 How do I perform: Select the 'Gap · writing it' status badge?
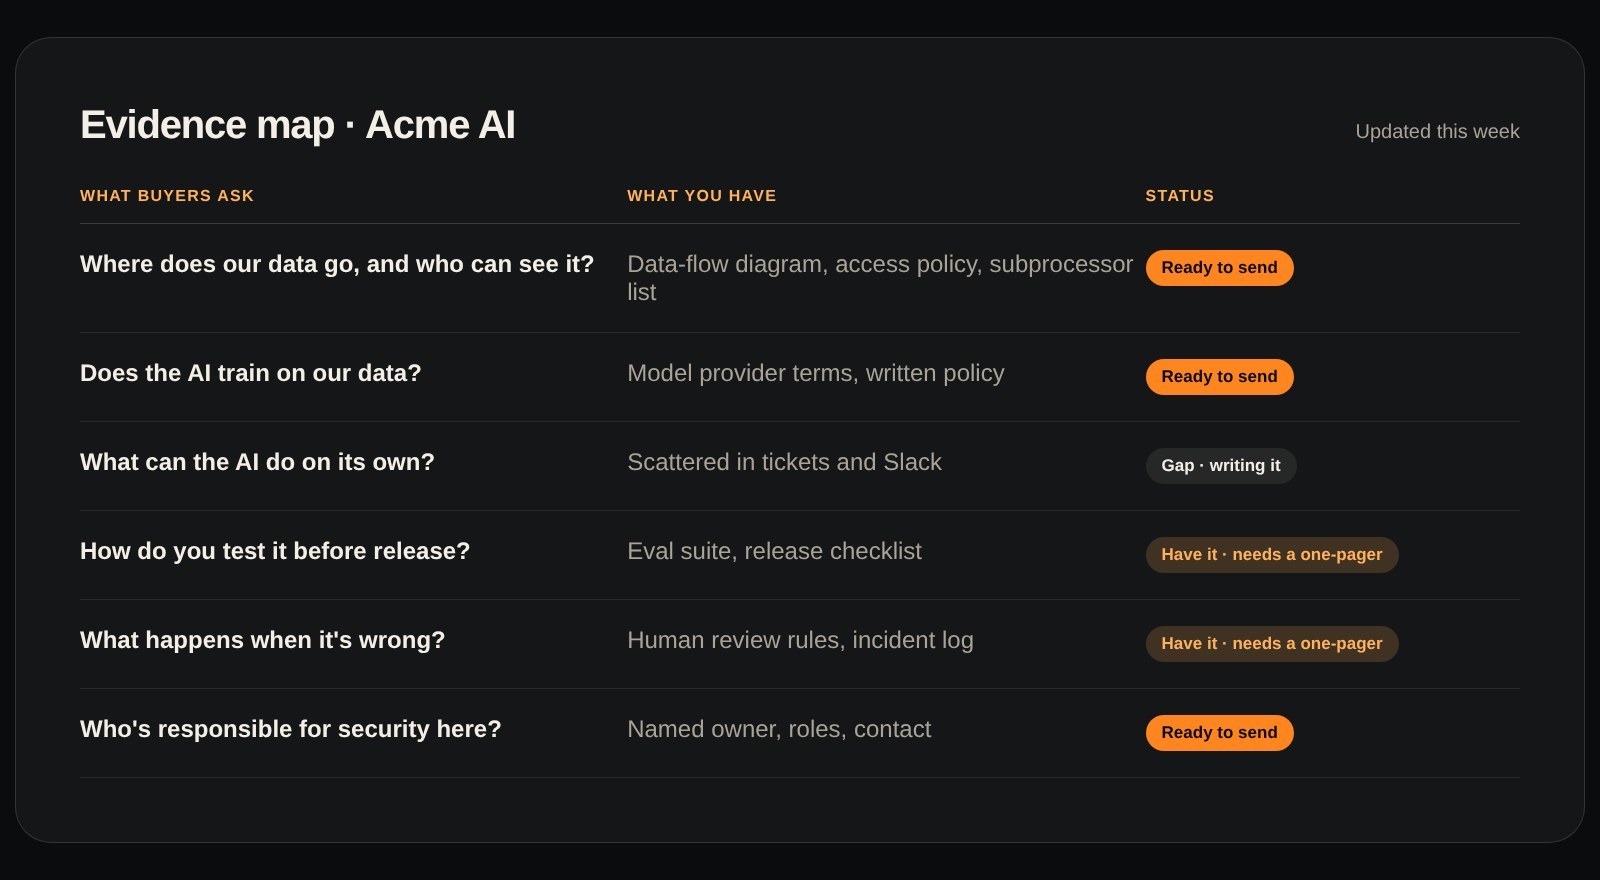click(1221, 466)
